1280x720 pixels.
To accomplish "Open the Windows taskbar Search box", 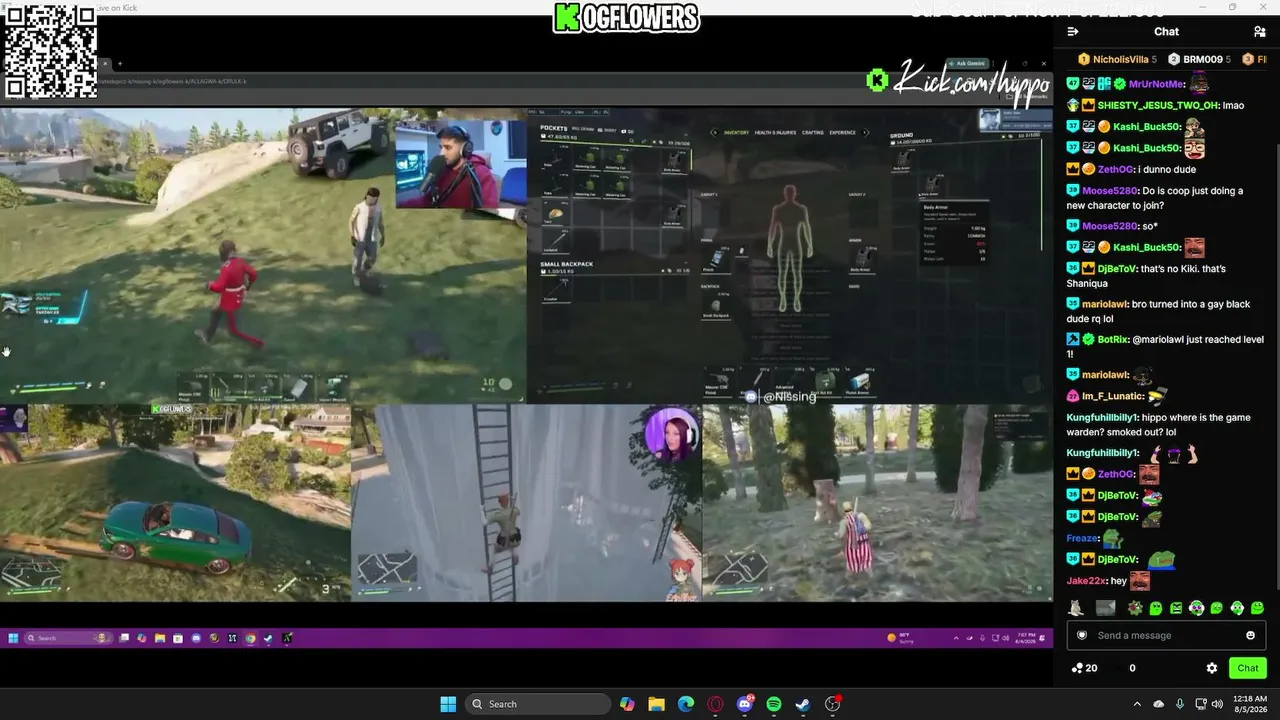I will pyautogui.click(x=538, y=704).
